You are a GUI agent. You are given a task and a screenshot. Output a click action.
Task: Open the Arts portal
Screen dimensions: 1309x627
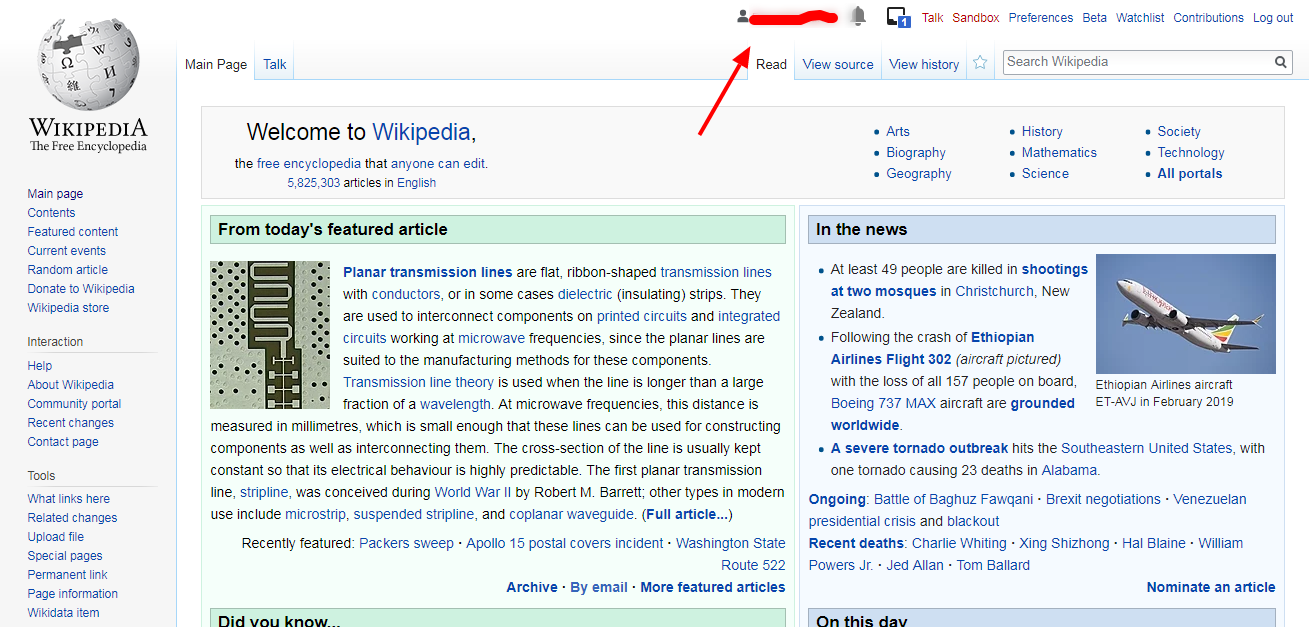tap(898, 131)
